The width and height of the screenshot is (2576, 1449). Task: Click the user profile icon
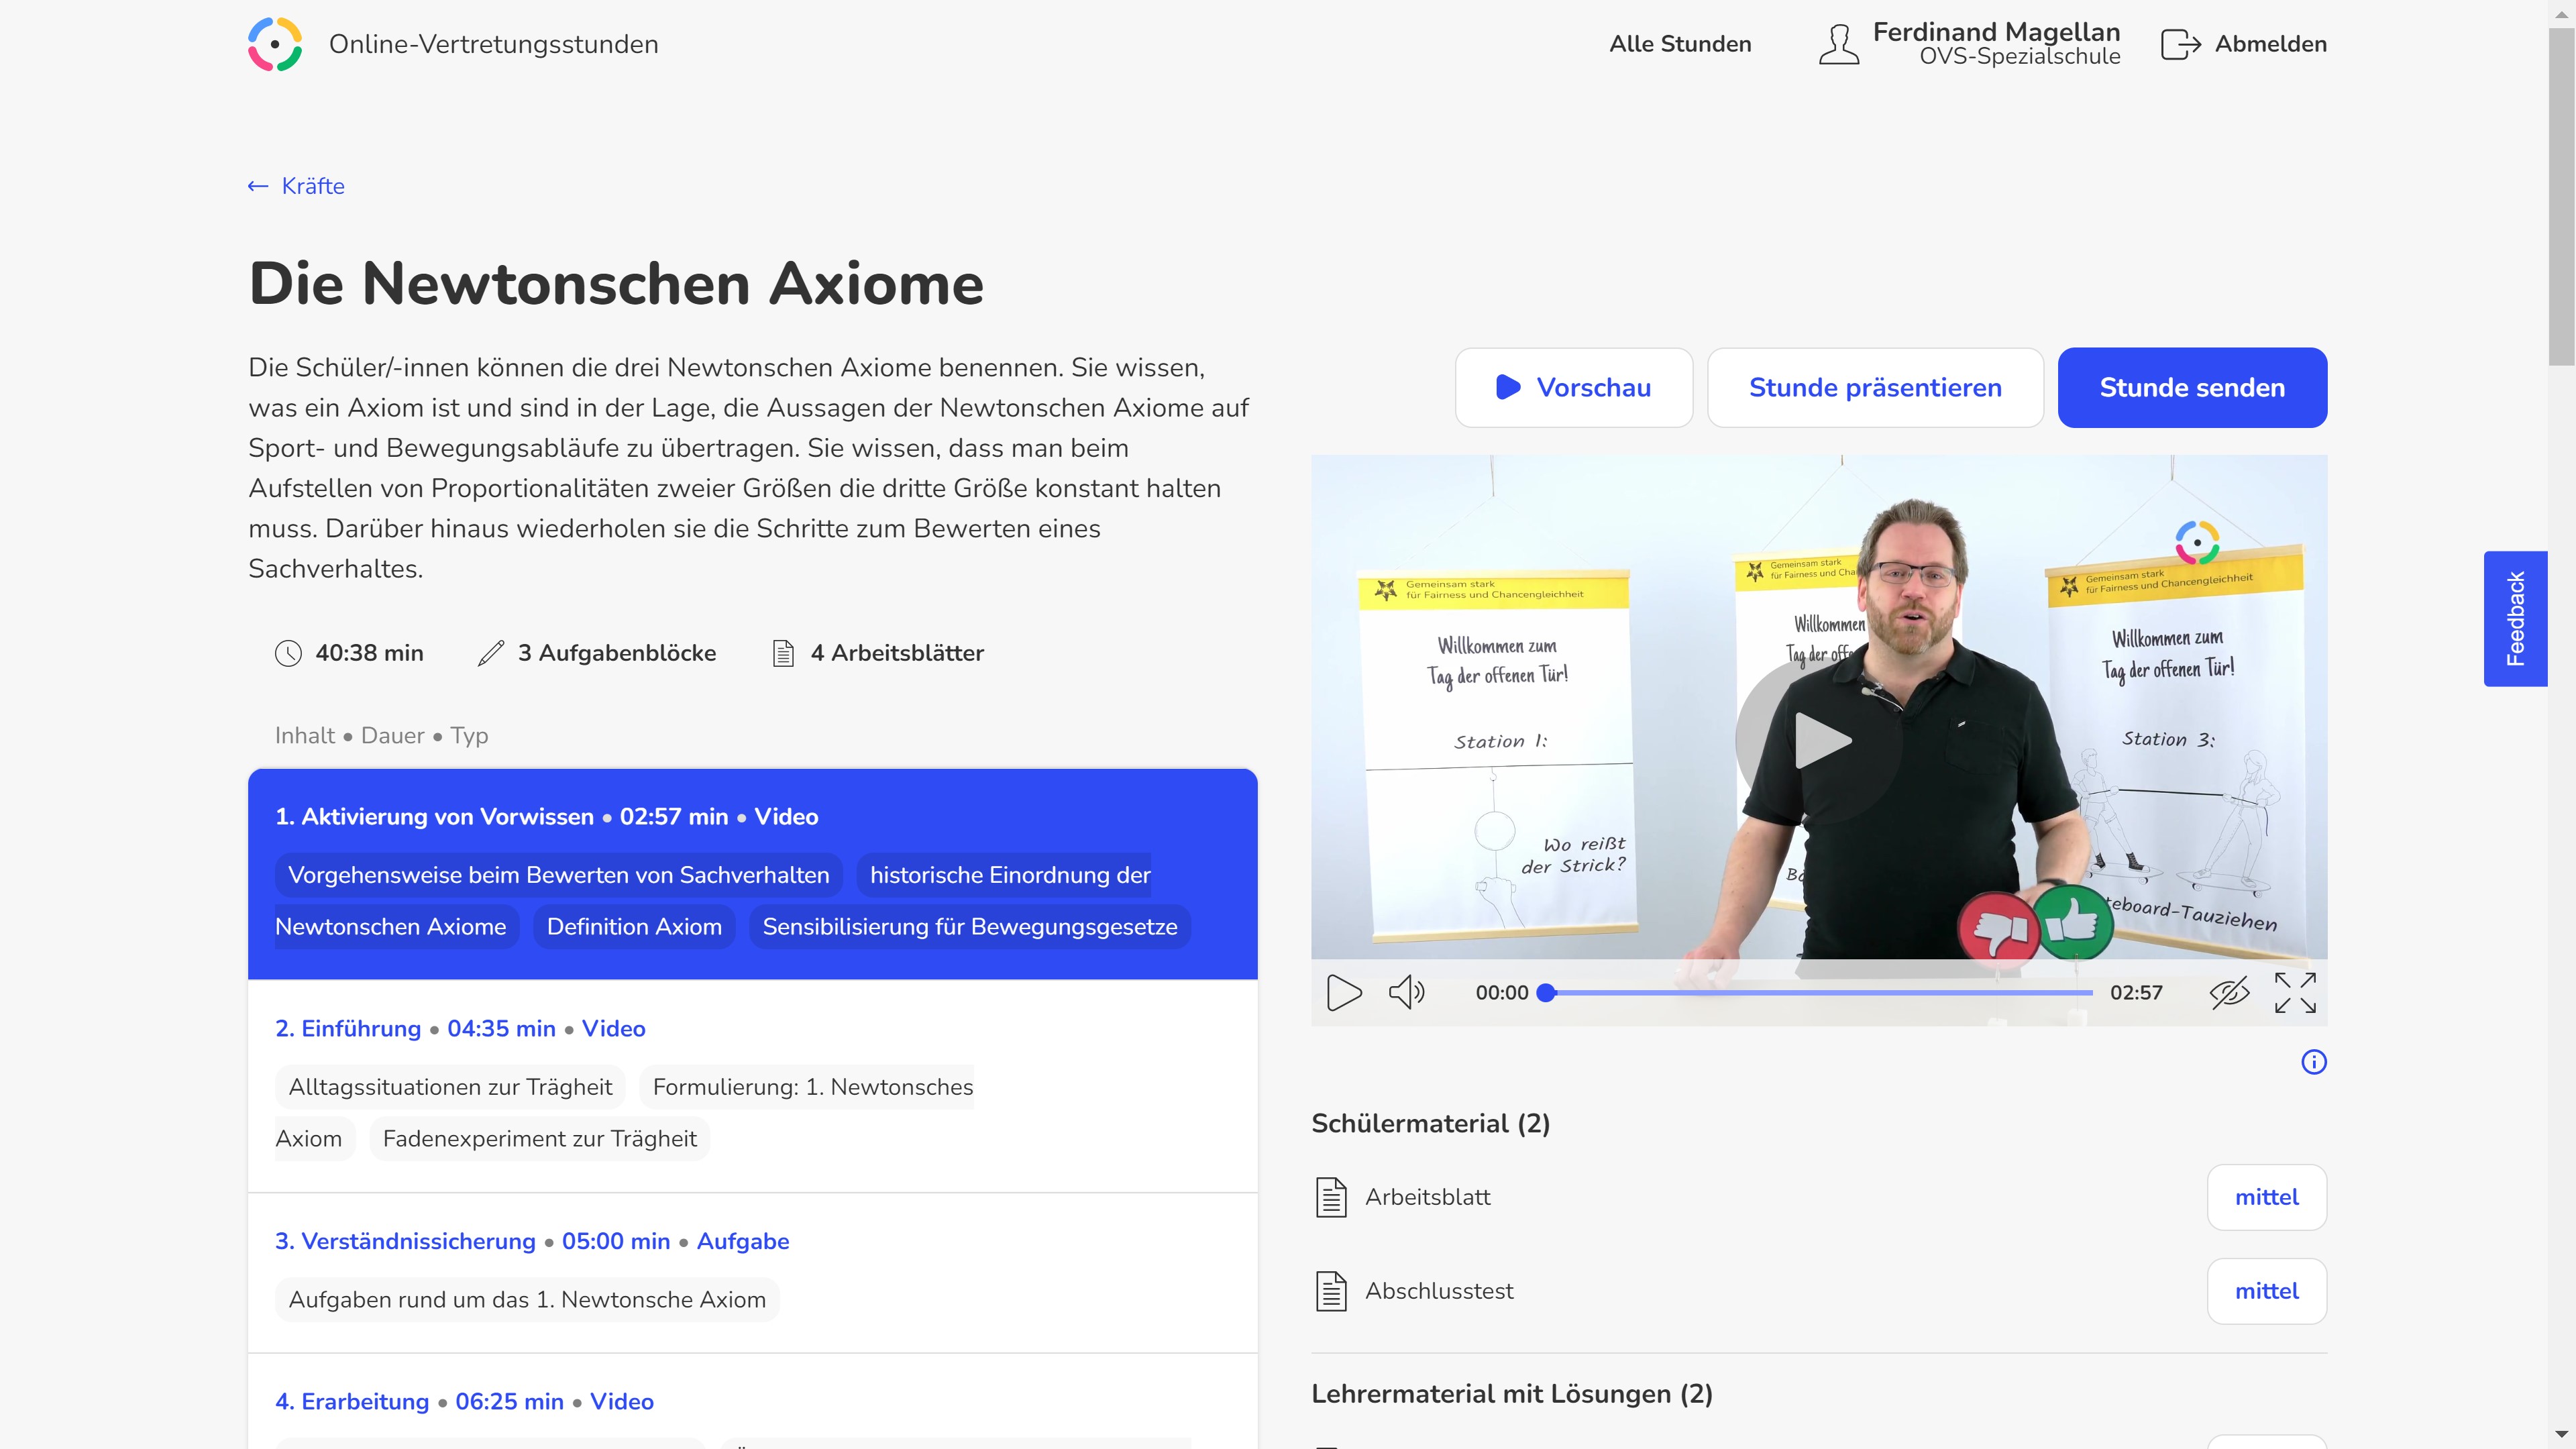tap(1838, 44)
